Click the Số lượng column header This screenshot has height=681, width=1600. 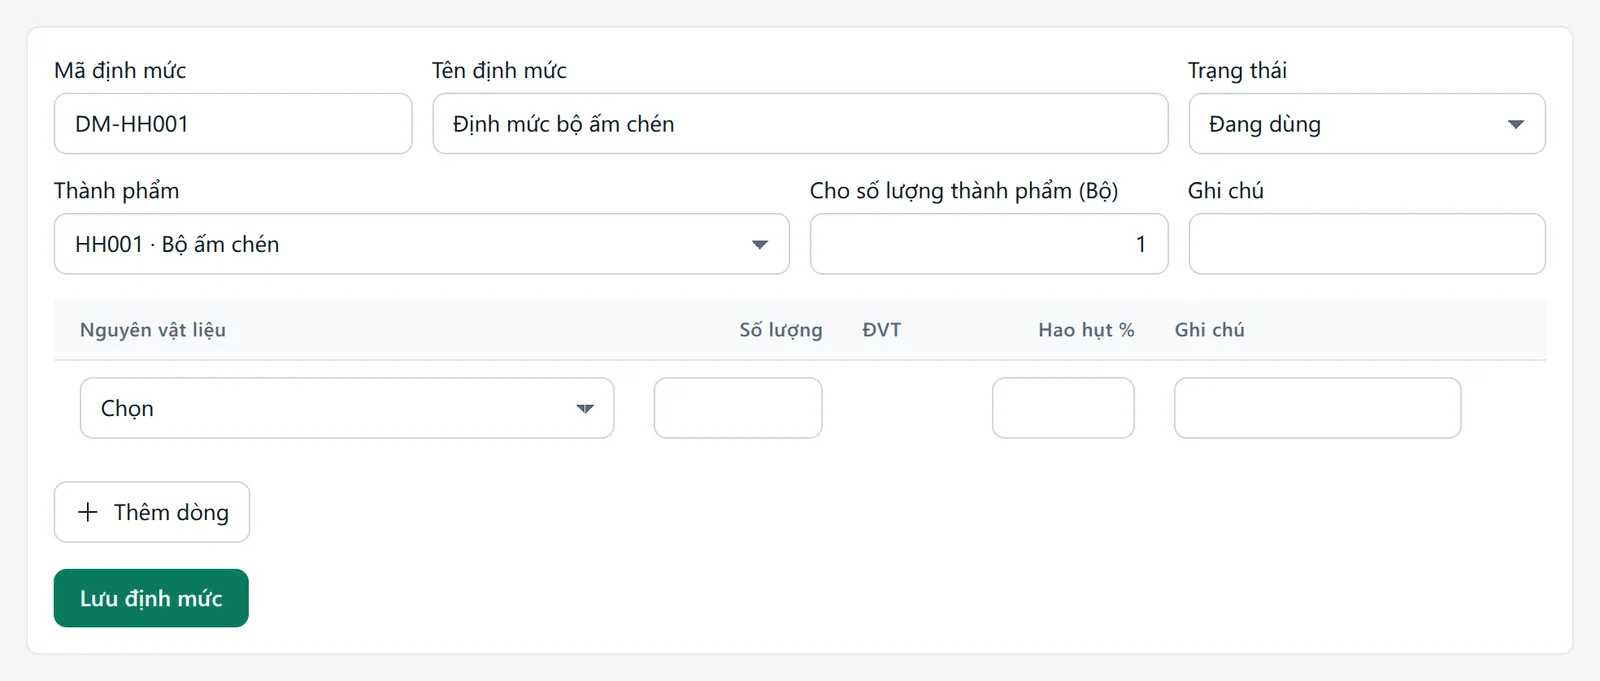(x=781, y=330)
